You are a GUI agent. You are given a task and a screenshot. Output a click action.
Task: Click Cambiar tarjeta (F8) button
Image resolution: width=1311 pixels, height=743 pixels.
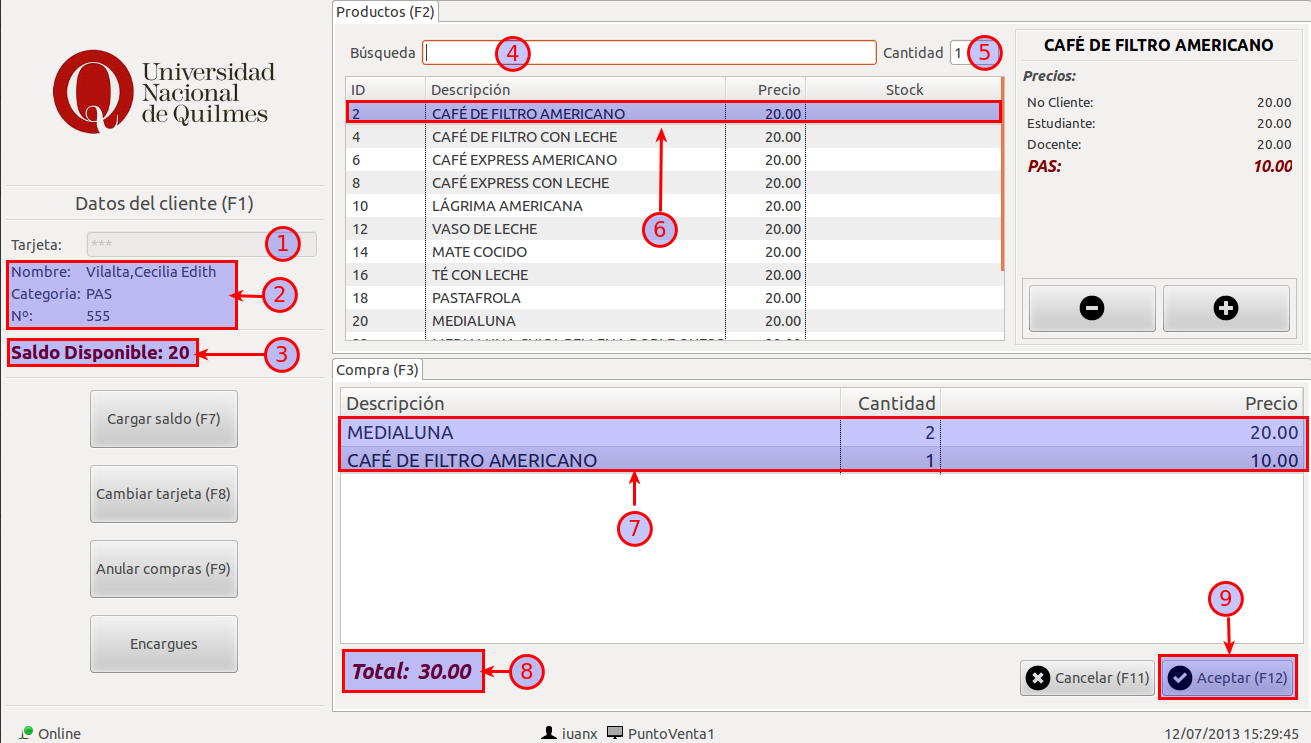coord(164,494)
